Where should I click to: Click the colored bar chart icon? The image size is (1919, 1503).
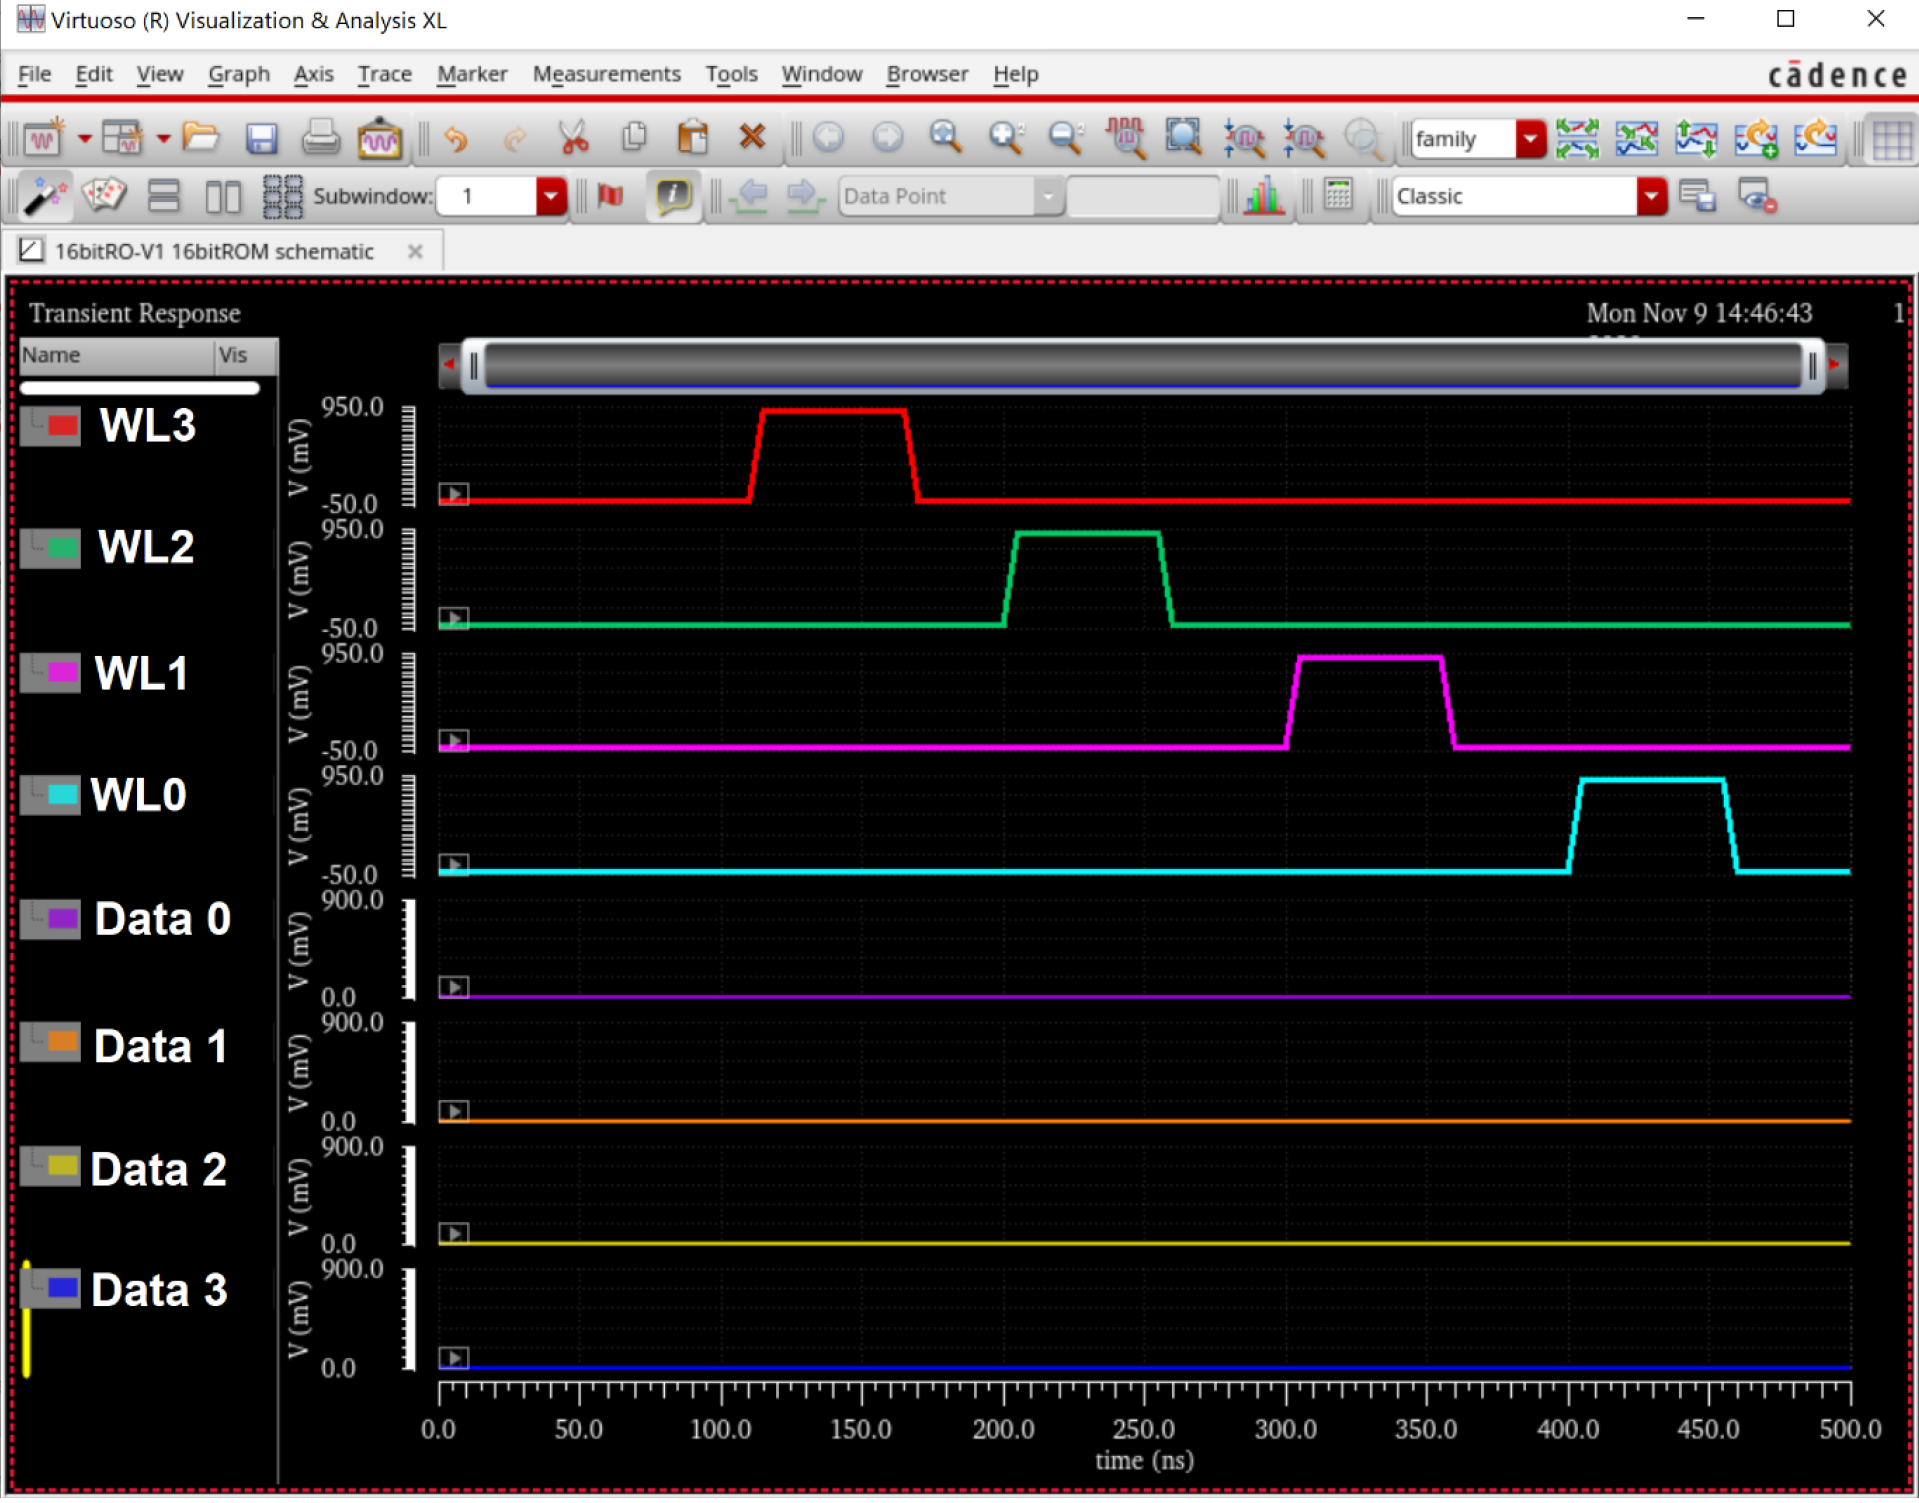click(x=1264, y=196)
